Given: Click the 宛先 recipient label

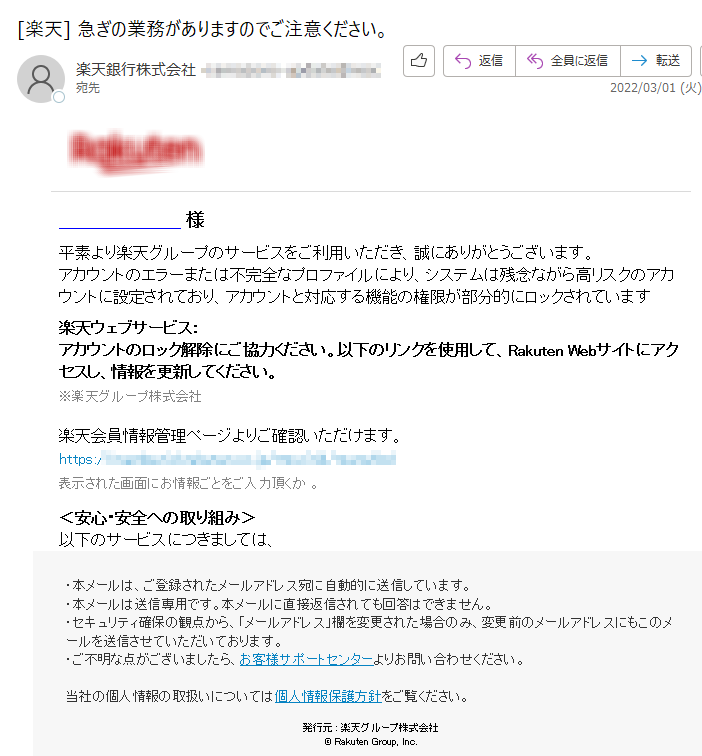Looking at the screenshot, I should pyautogui.click(x=88, y=88).
